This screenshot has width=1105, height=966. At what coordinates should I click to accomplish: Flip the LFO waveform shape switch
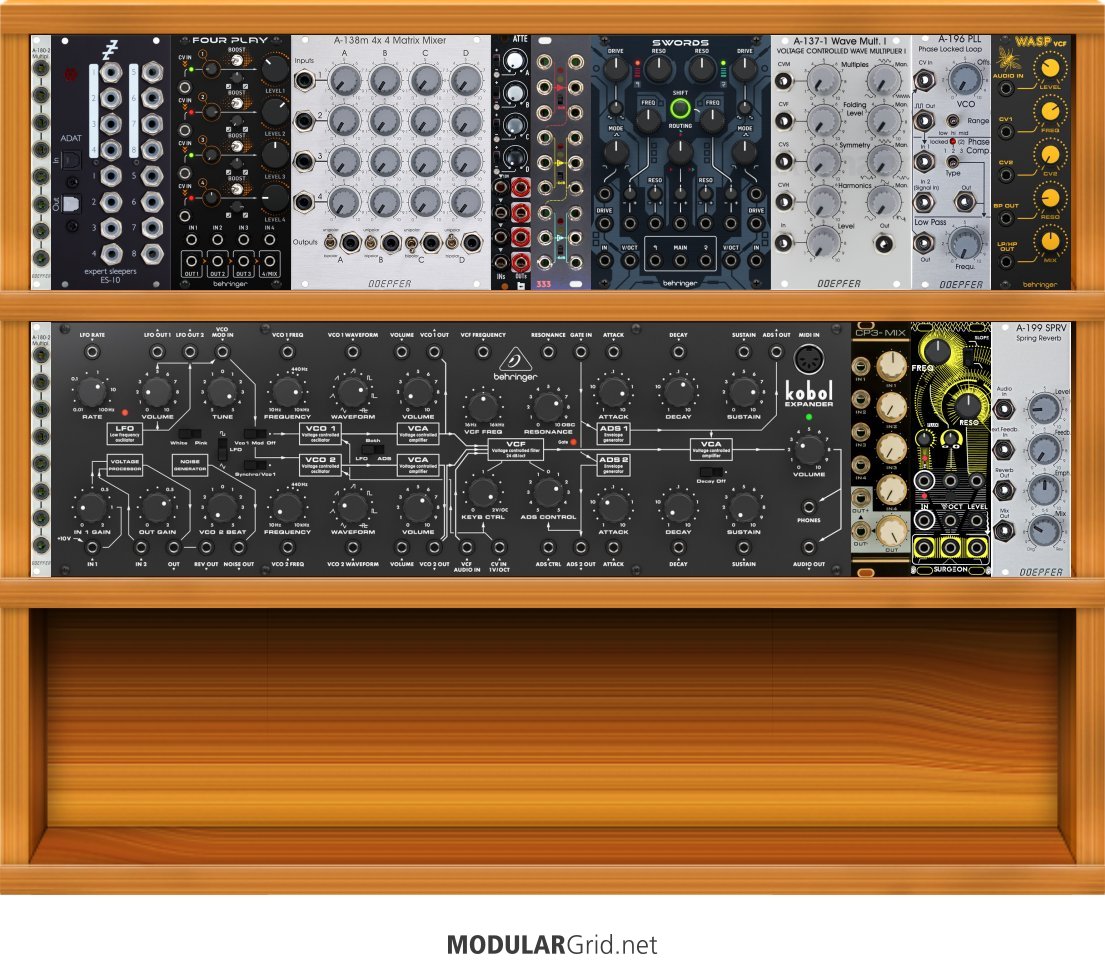click(x=223, y=449)
